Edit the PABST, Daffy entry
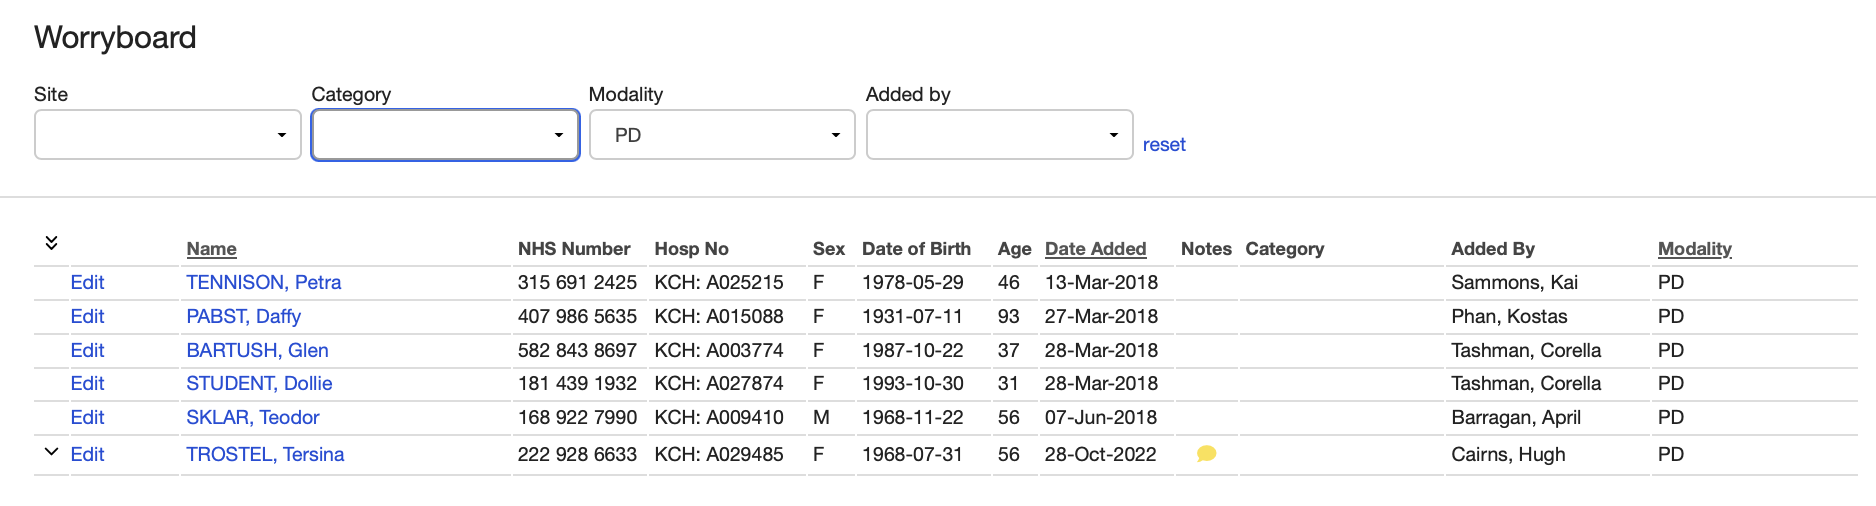 click(x=87, y=317)
